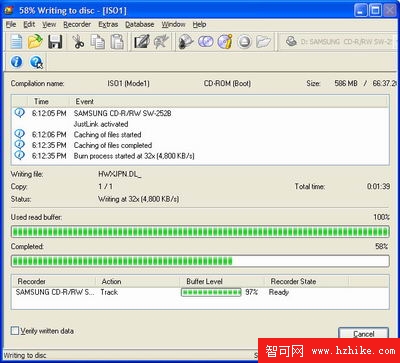Viewport: 400px width, 363px height.
Task: Click the Total time value 0:01:39
Action: [378, 186]
